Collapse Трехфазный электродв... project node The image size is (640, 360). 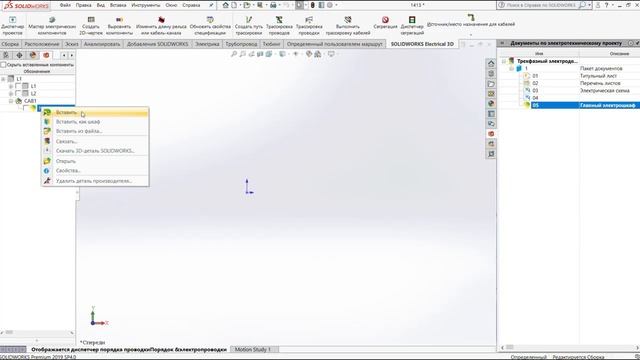point(504,61)
